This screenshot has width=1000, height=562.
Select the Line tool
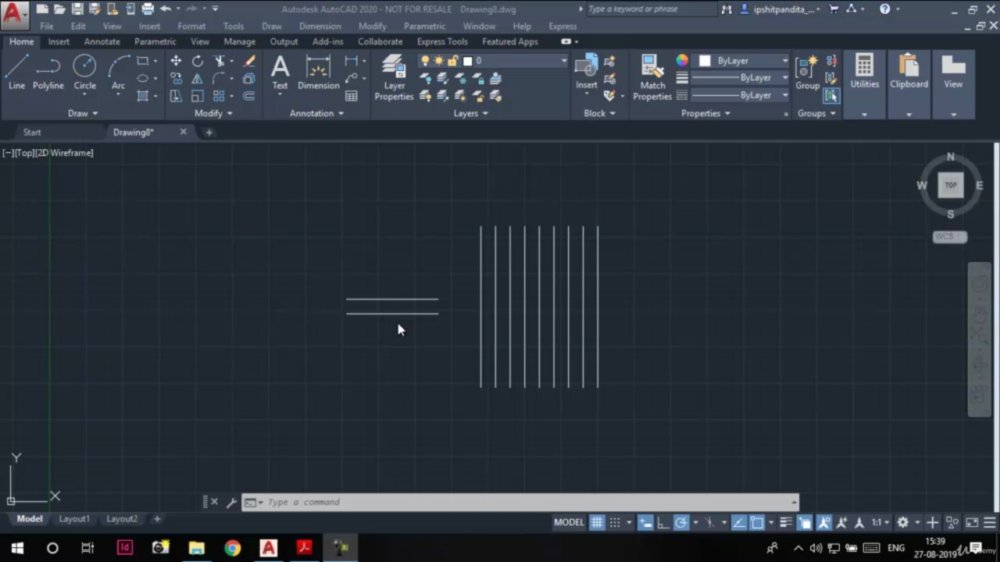(17, 71)
